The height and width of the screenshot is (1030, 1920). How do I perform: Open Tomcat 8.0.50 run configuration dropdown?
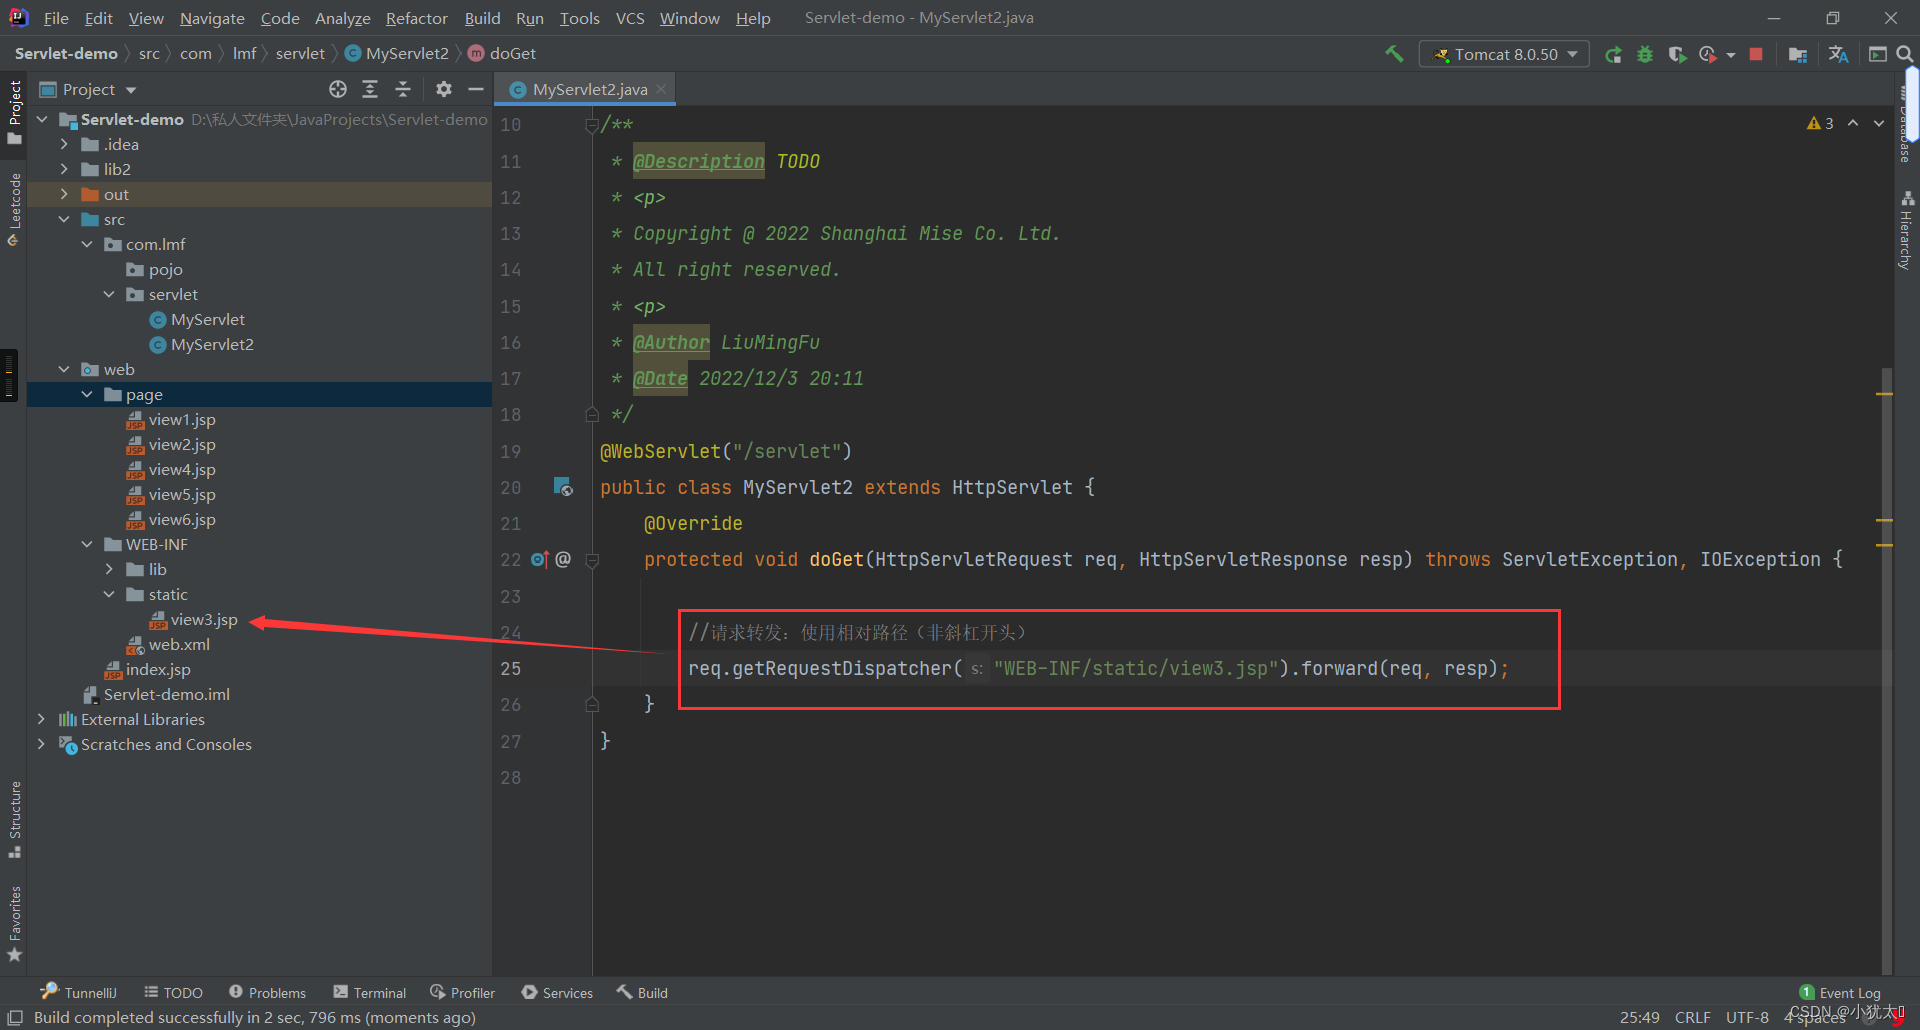tap(1505, 54)
